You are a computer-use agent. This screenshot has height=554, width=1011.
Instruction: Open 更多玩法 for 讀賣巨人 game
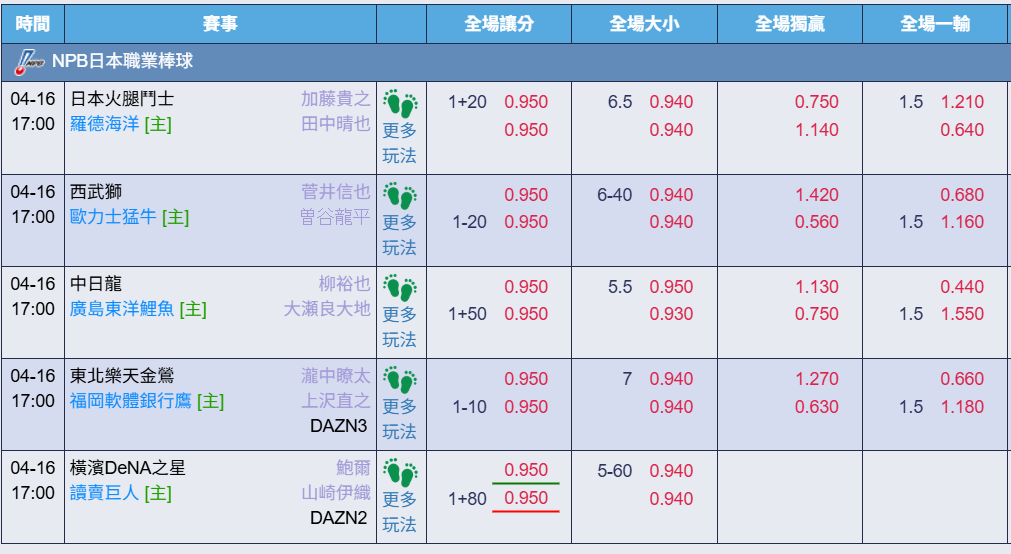(400, 512)
